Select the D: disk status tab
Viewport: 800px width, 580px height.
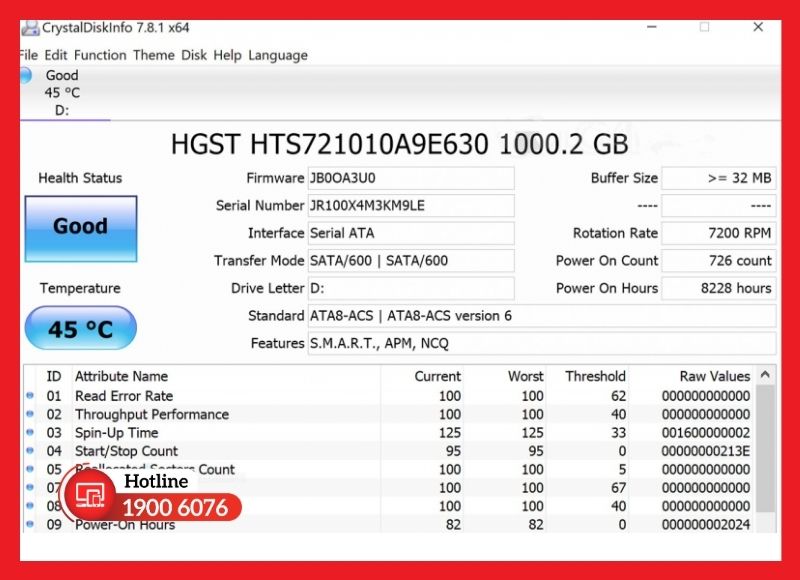(64, 93)
